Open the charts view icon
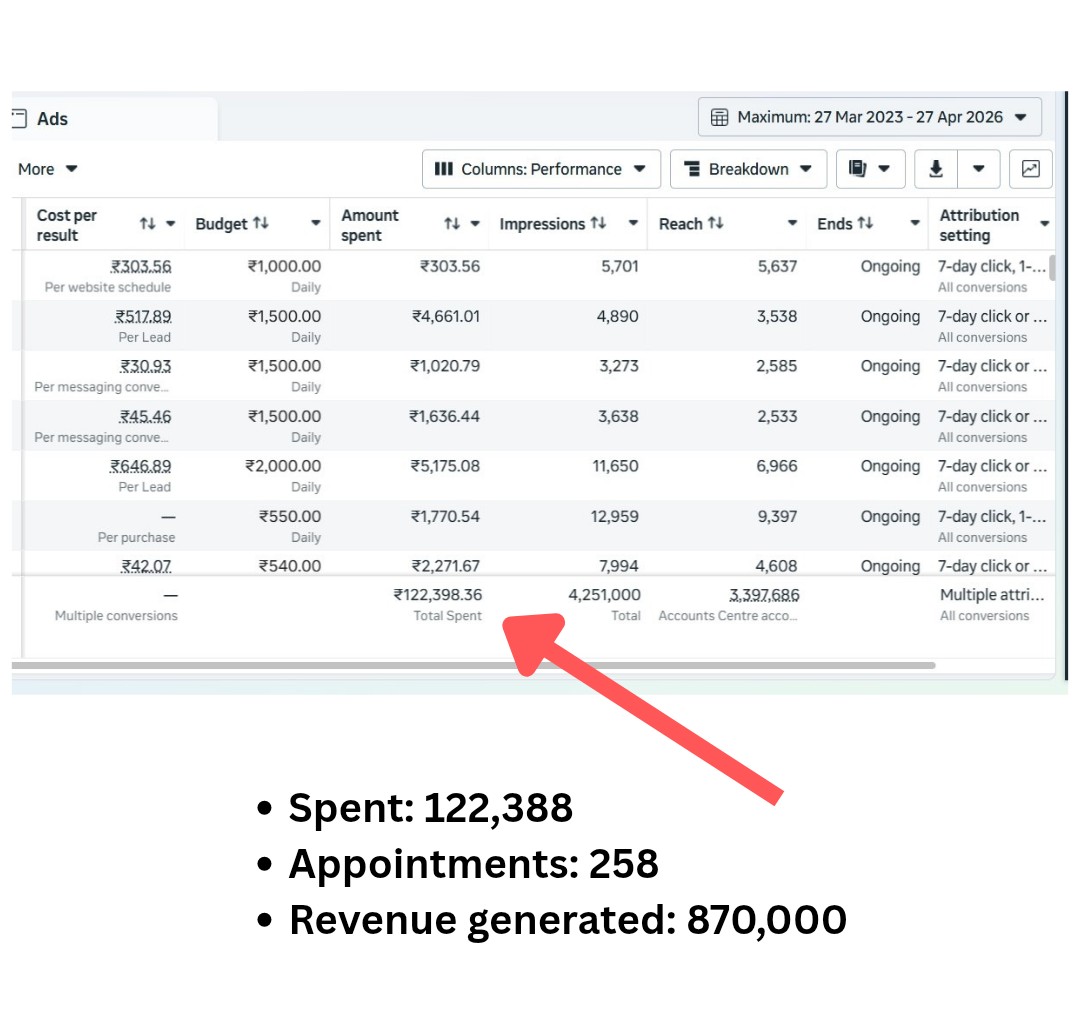 1030,169
